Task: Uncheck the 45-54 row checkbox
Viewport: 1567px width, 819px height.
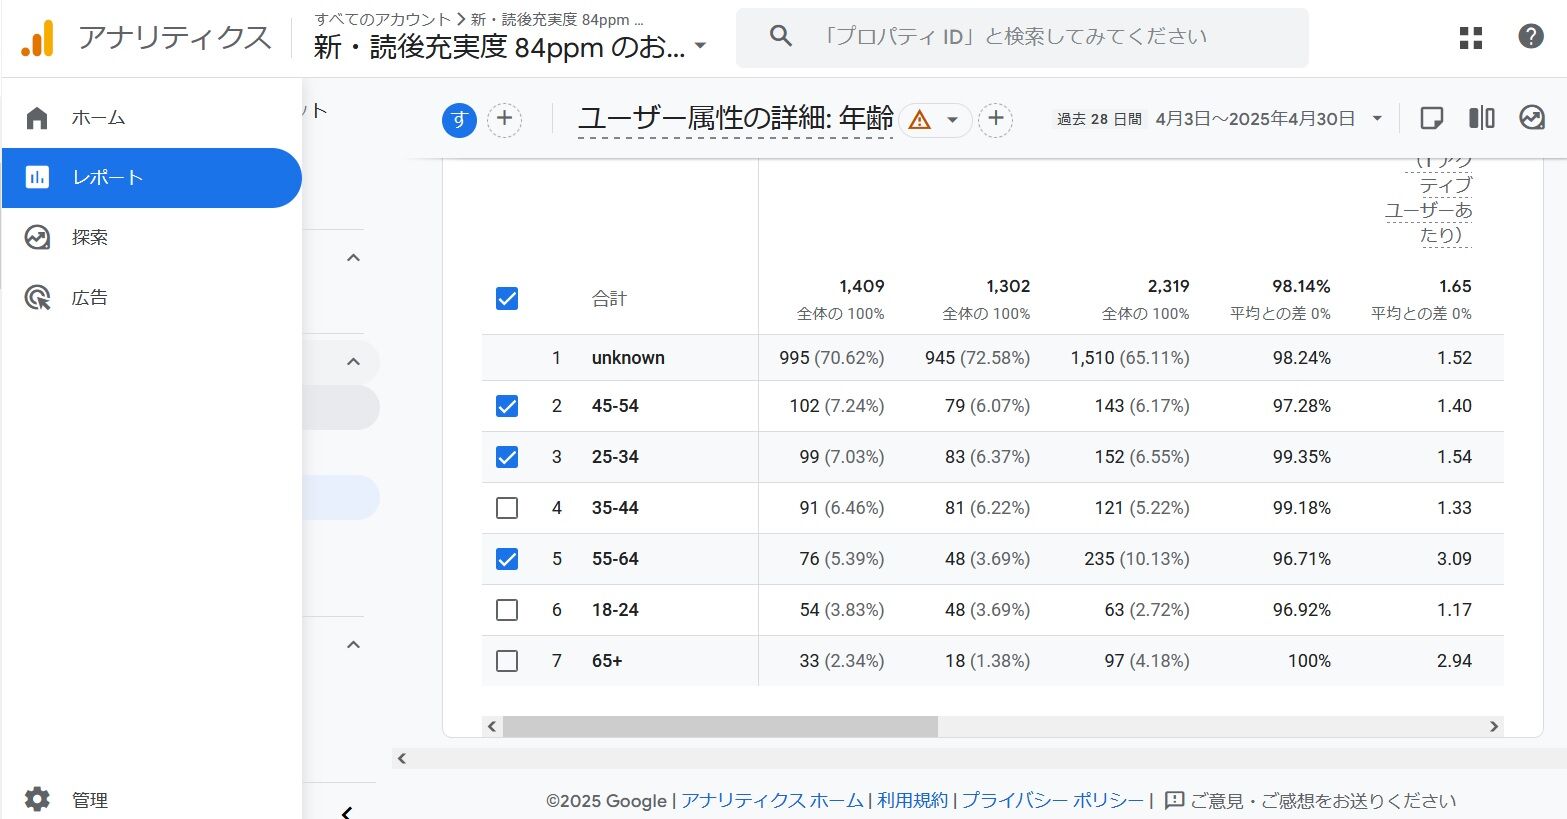Action: point(507,406)
